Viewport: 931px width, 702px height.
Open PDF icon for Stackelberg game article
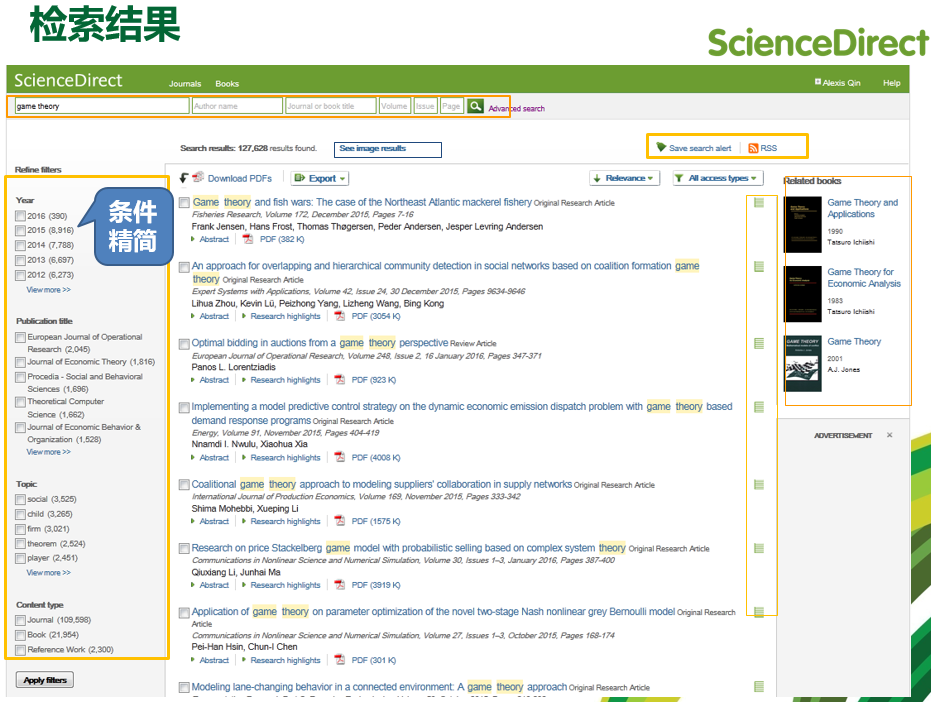[x=340, y=585]
